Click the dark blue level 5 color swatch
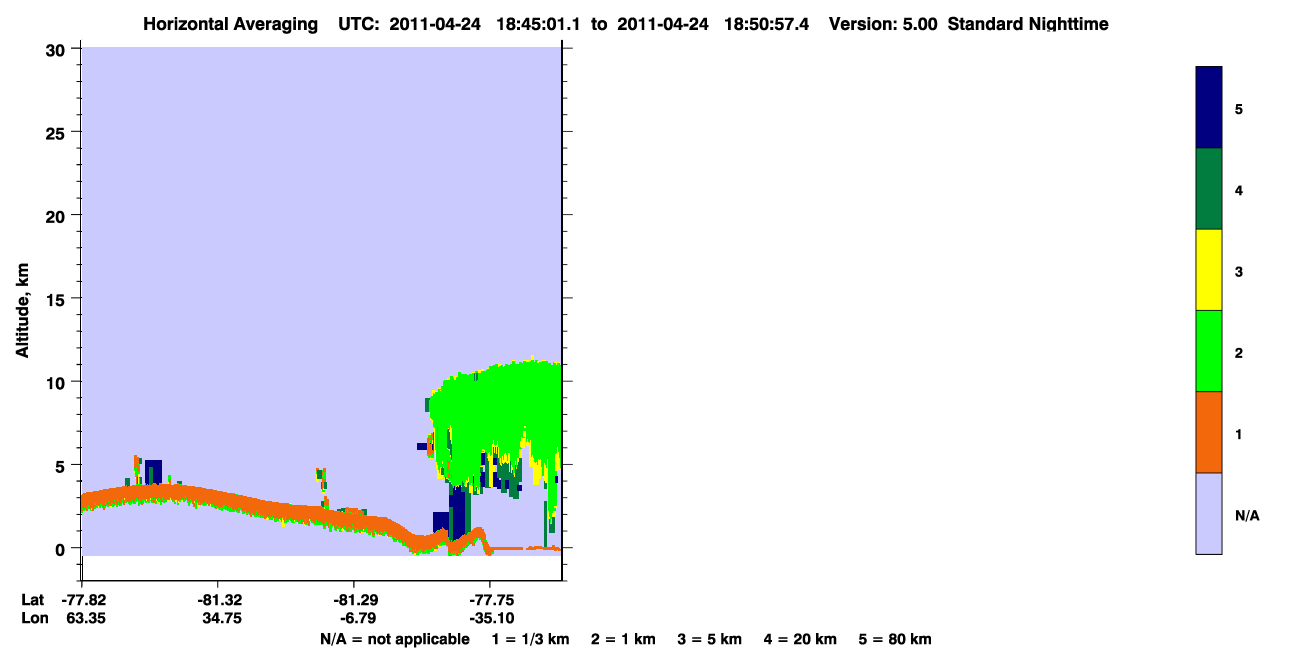 (1209, 108)
